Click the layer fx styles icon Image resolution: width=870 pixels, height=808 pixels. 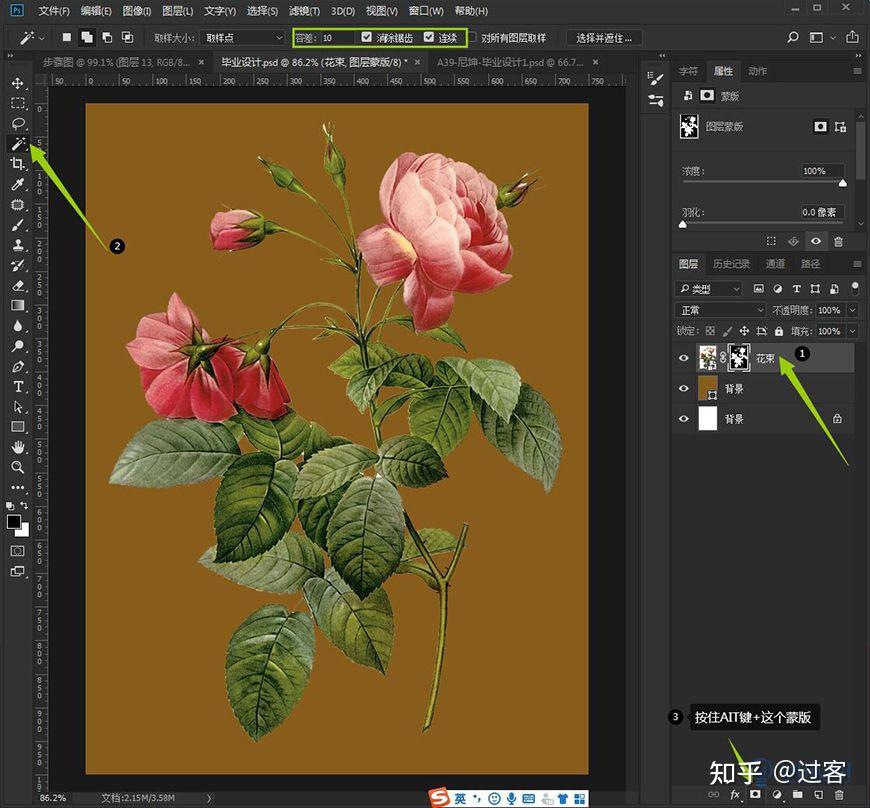coord(735,794)
